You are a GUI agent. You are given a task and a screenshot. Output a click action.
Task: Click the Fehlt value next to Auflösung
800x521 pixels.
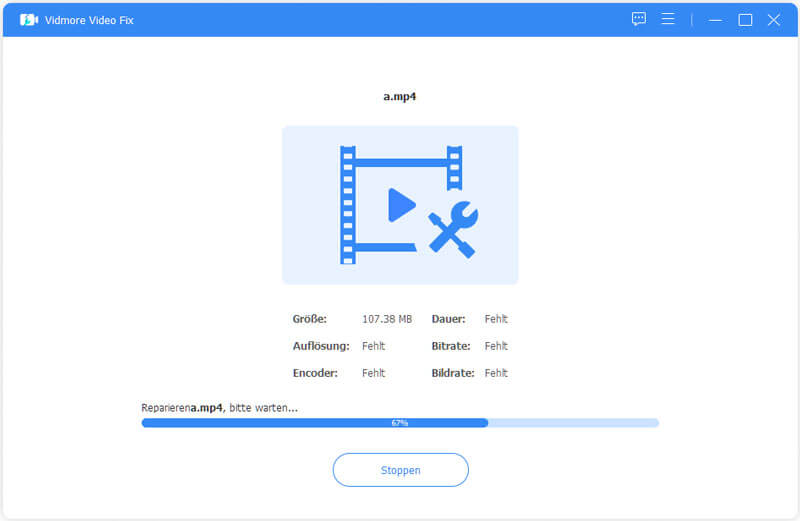373,346
